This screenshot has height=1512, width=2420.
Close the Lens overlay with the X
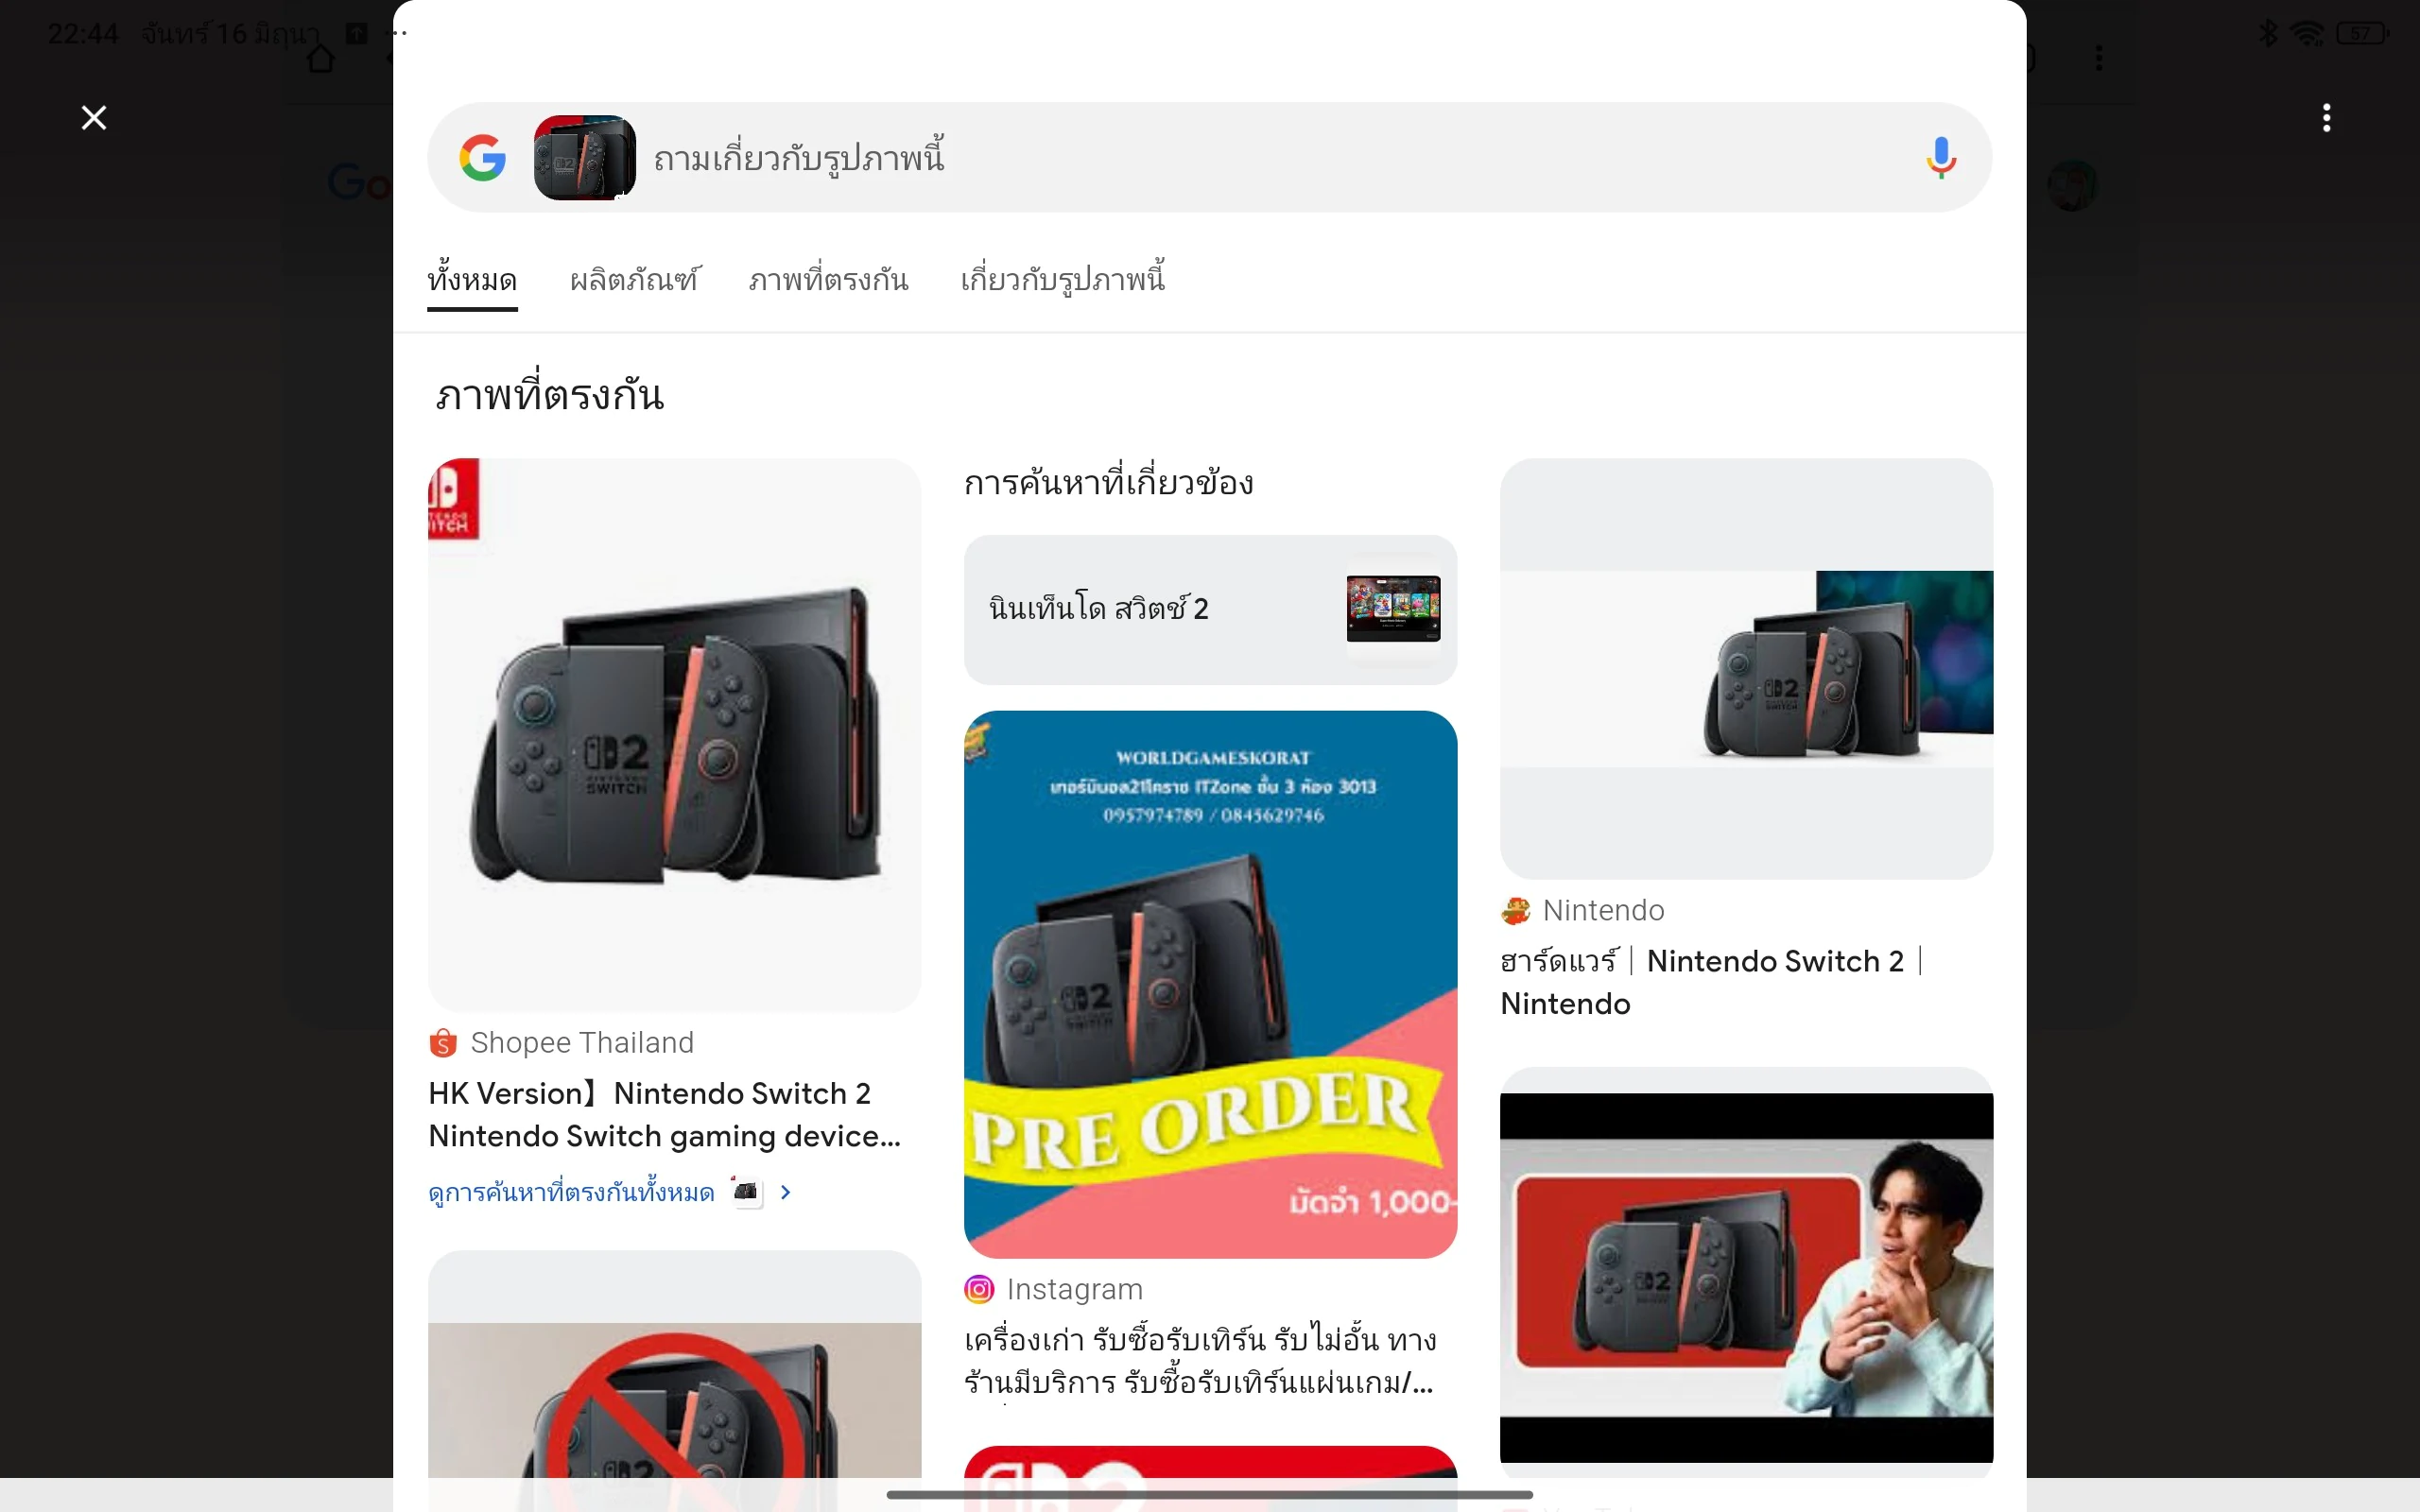94,118
